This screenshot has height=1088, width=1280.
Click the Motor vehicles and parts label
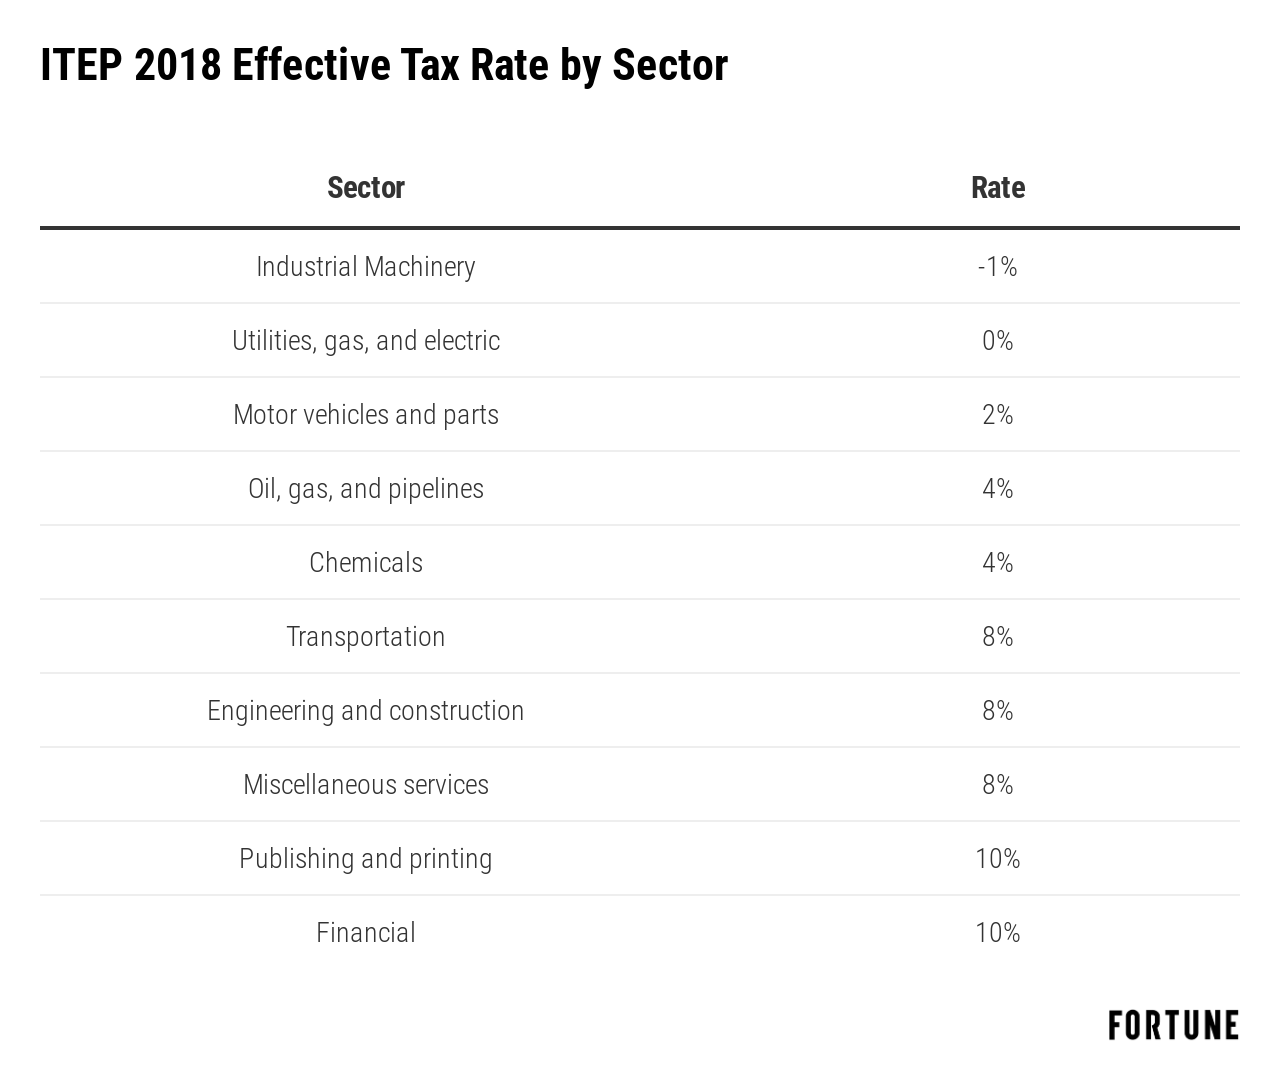point(366,415)
